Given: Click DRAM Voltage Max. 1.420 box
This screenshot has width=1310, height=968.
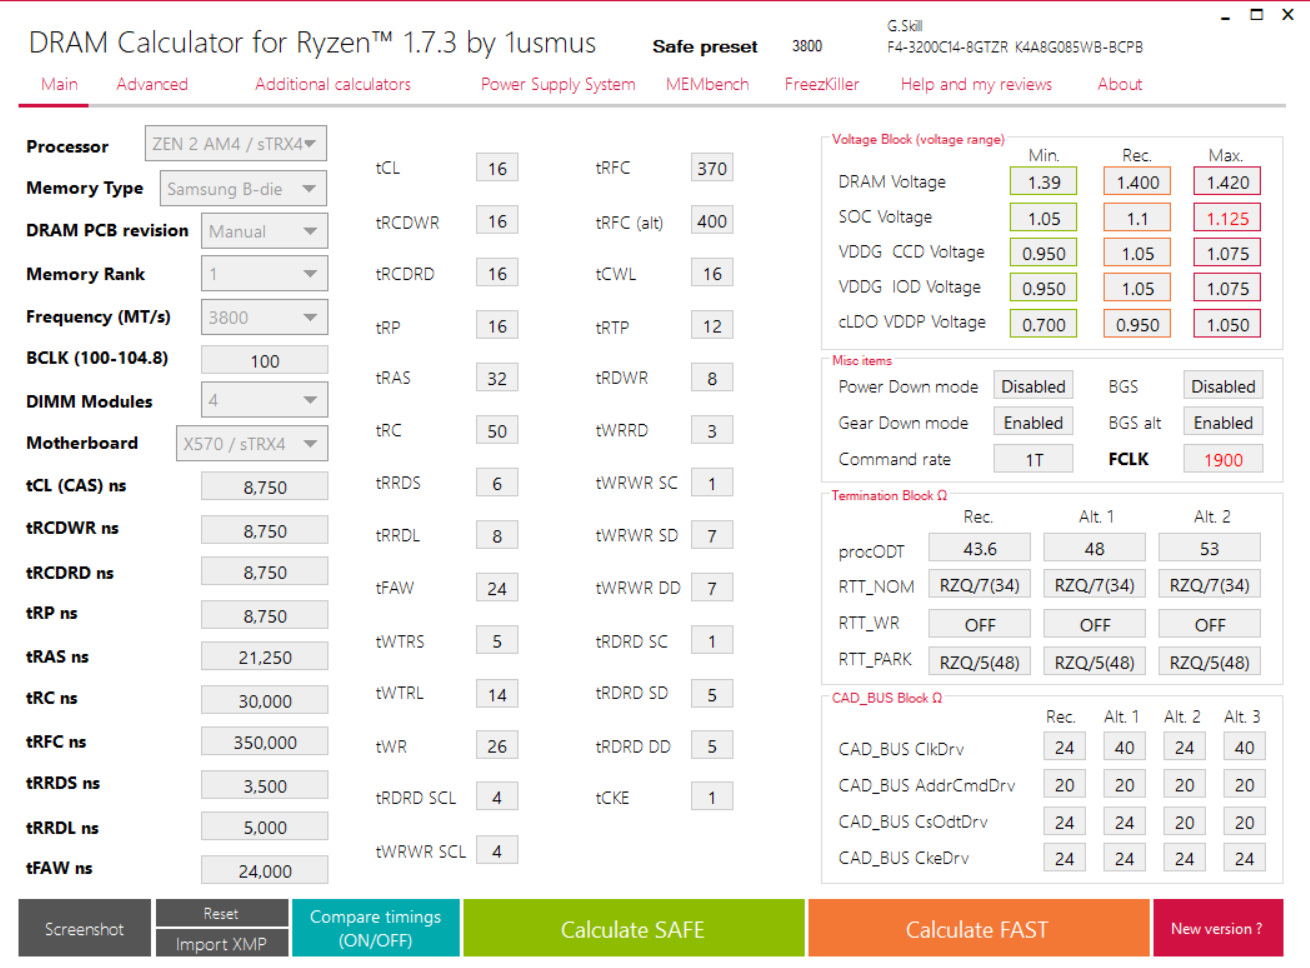Looking at the screenshot, I should pos(1228,182).
